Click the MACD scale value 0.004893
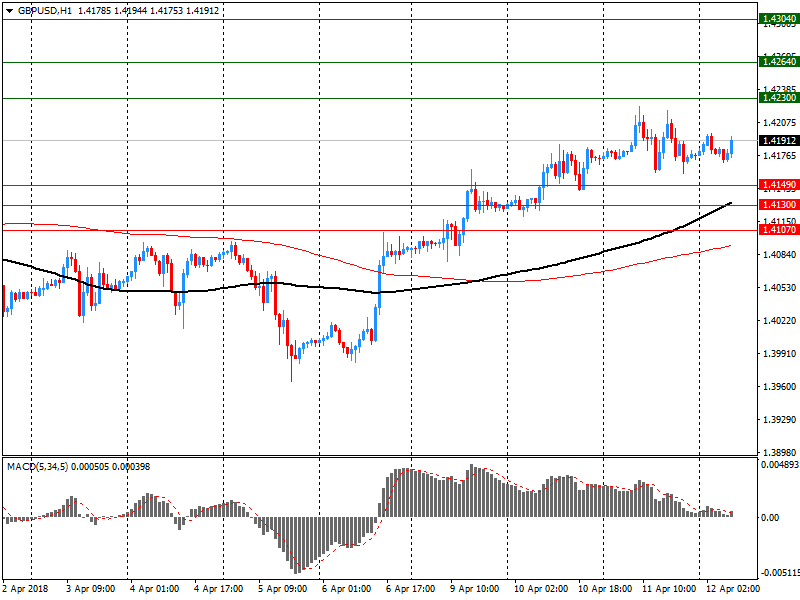Image resolution: width=800 pixels, height=600 pixels. [780, 465]
